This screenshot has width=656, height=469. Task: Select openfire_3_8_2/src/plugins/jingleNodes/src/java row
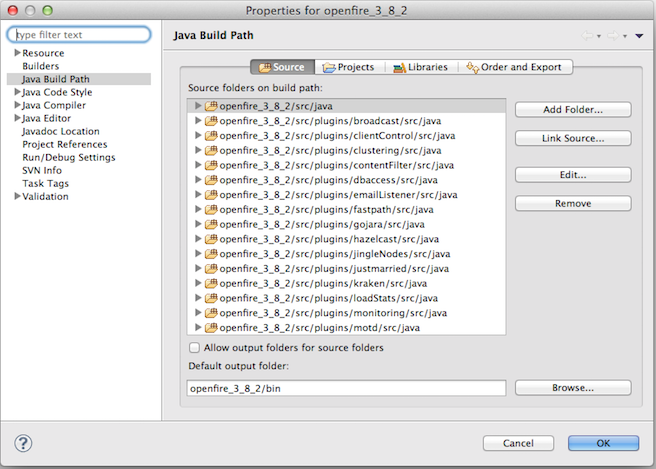pos(346,254)
